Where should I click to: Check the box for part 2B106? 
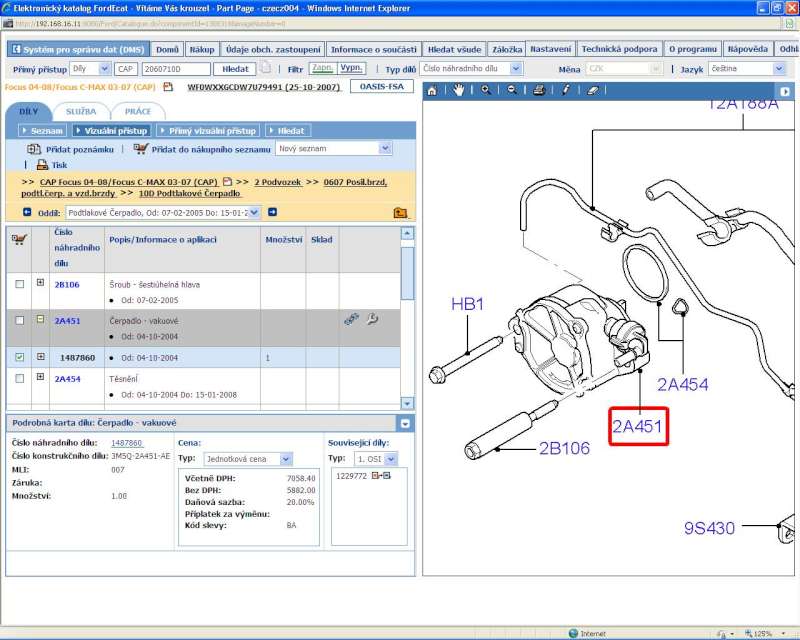point(19,284)
